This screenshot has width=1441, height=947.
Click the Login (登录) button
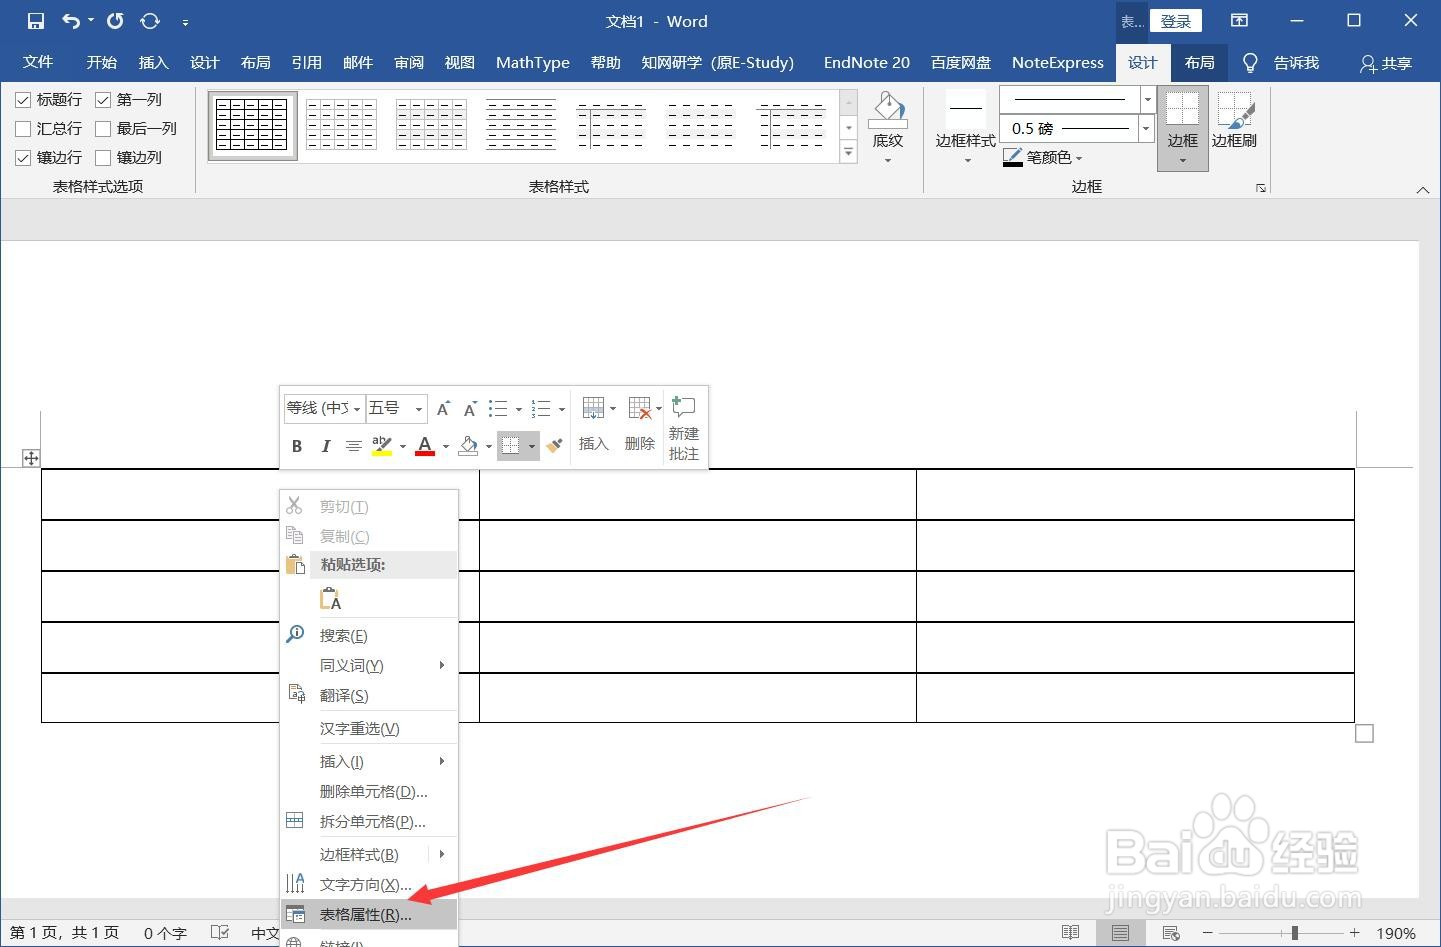(1175, 21)
